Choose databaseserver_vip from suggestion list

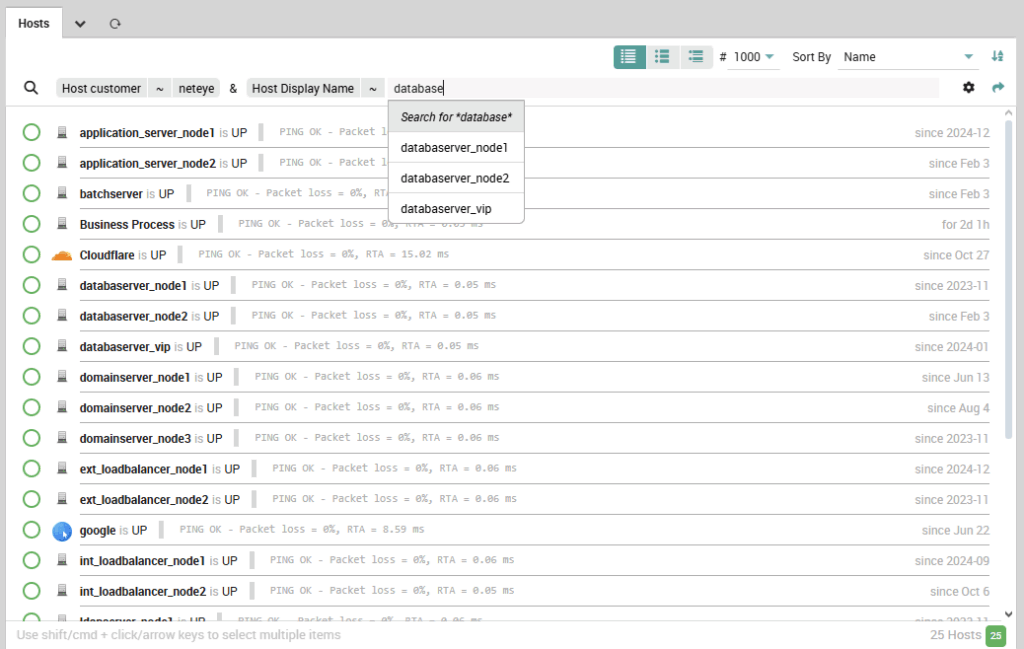(447, 209)
